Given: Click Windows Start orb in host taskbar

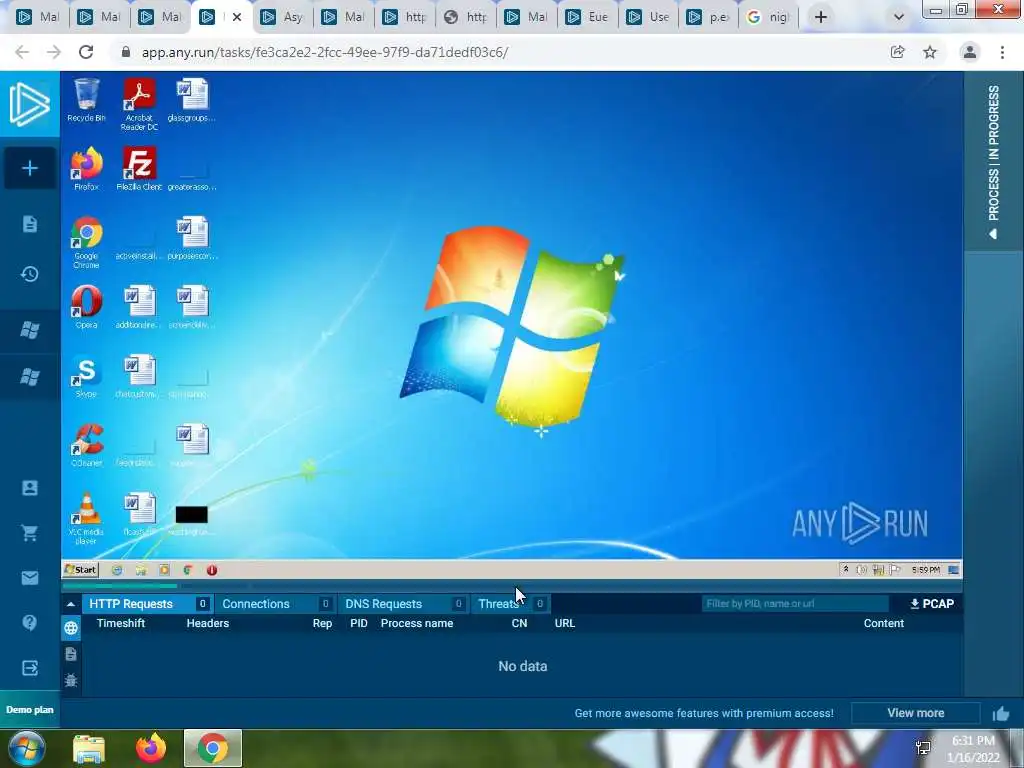Looking at the screenshot, I should coord(27,748).
